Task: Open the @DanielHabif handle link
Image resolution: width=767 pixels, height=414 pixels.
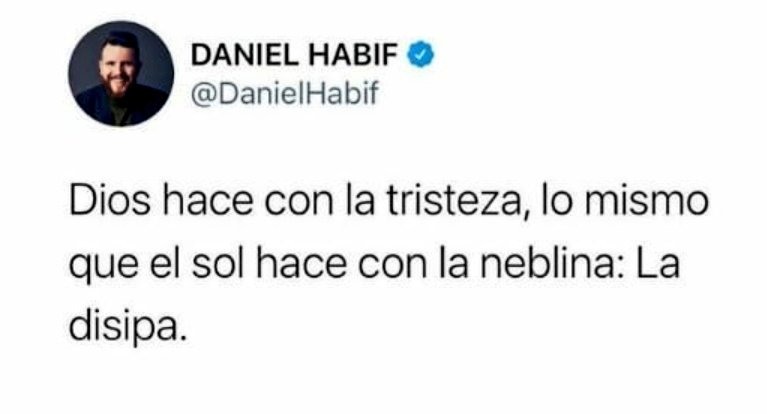Action: 285,92
